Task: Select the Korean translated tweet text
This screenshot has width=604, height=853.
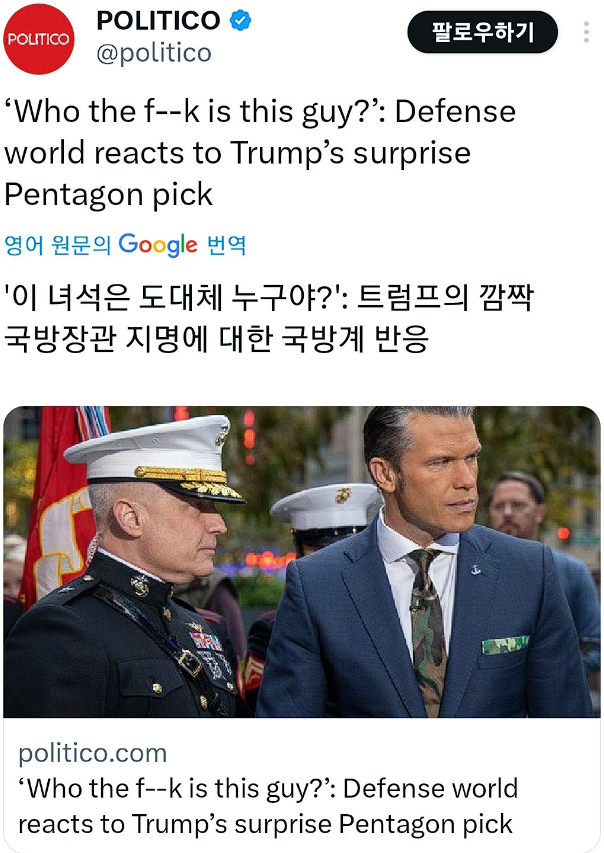Action: 269,318
